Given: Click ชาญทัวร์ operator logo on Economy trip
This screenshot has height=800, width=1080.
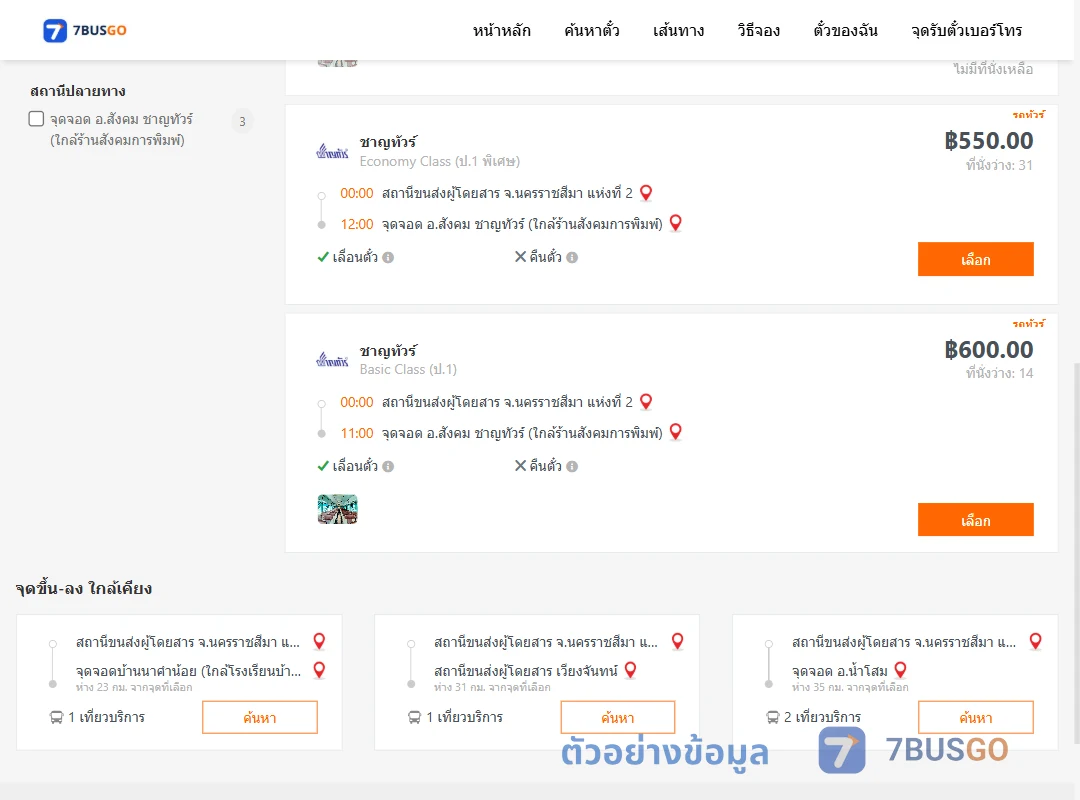Looking at the screenshot, I should pos(333,151).
